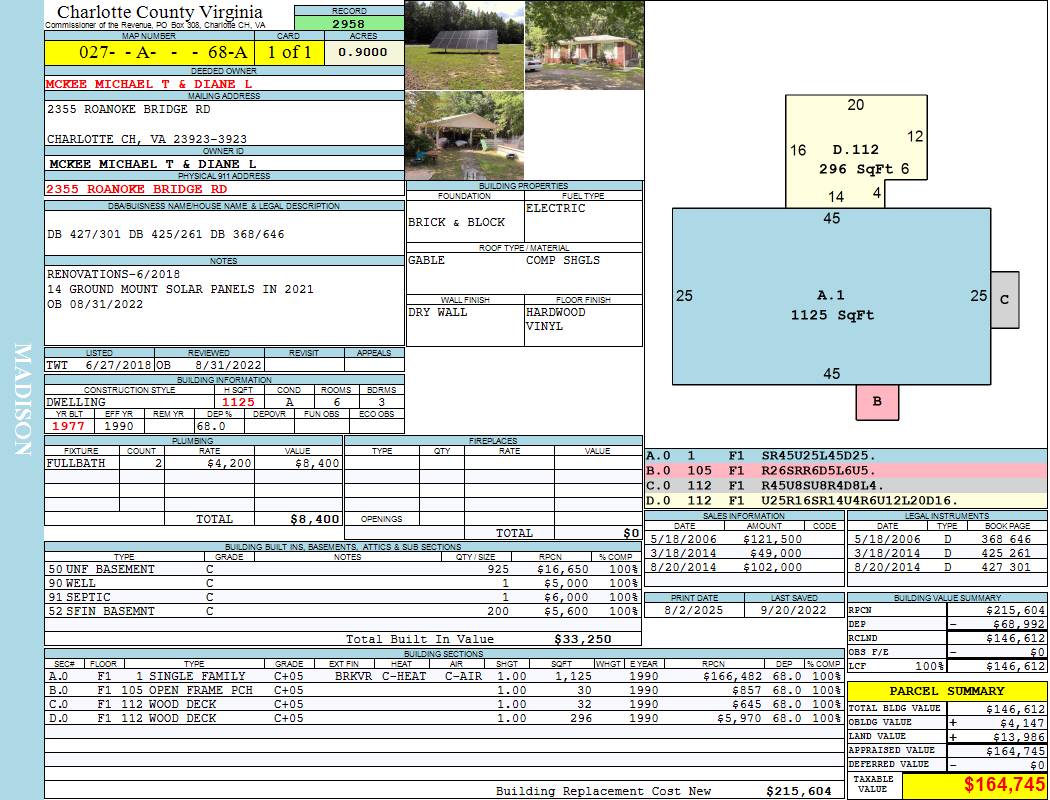Click the yellow Parcel Summary header
Screen dimensions: 1050x800
(947, 691)
